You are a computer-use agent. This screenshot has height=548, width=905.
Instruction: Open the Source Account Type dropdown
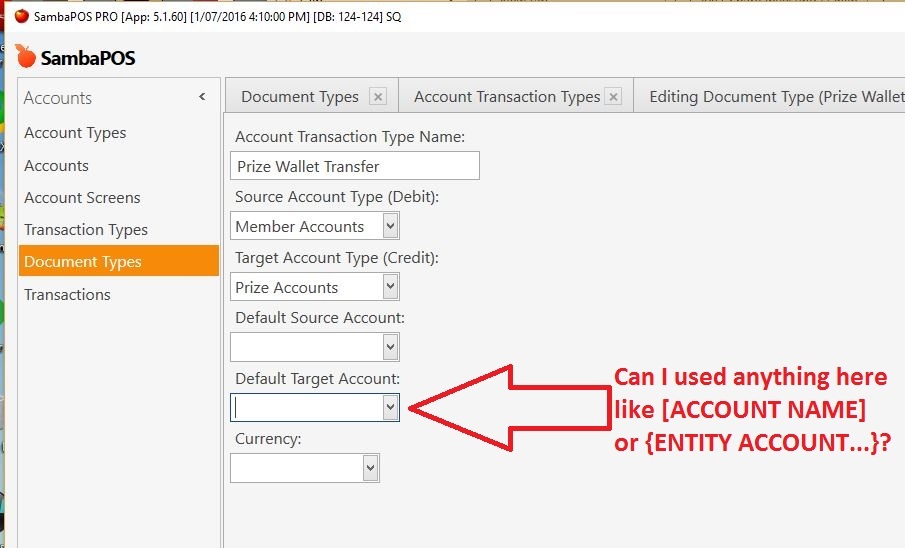coord(390,226)
